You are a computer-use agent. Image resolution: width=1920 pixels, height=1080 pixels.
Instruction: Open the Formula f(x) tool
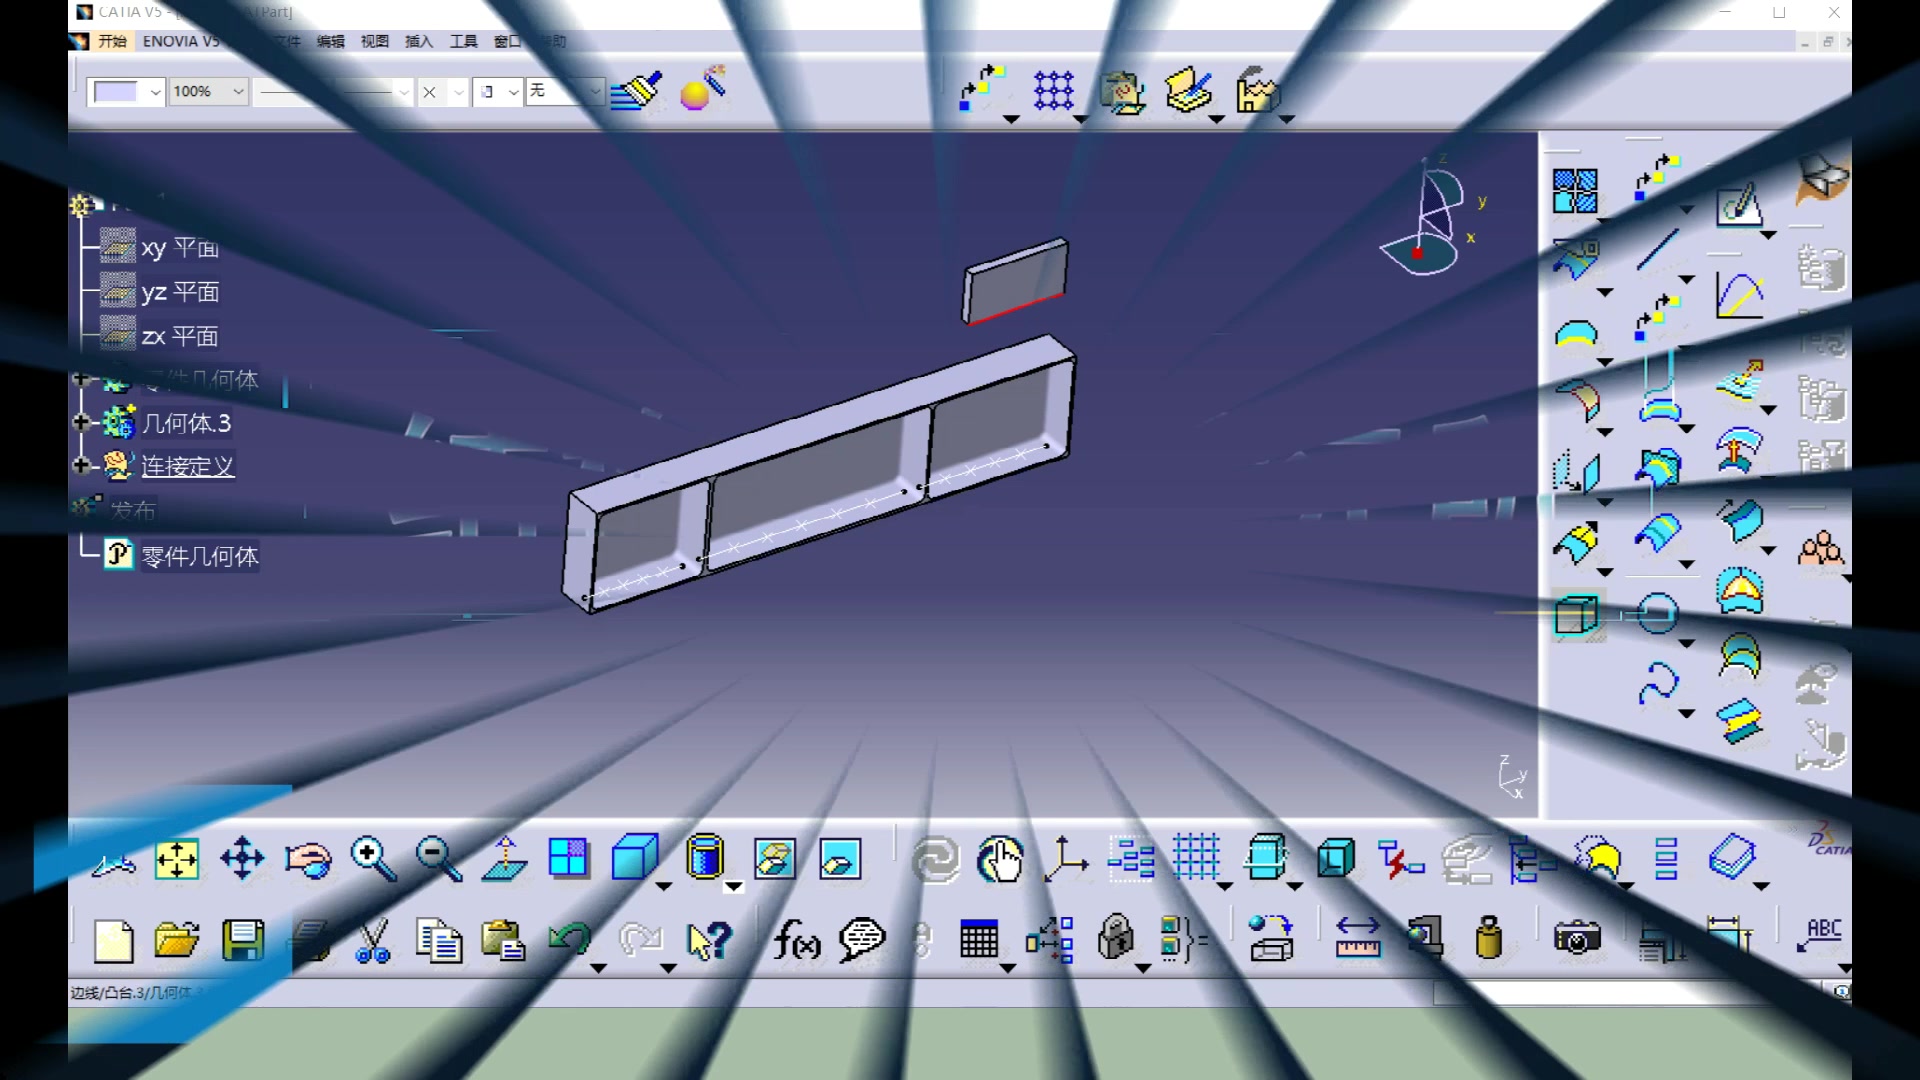pos(797,941)
